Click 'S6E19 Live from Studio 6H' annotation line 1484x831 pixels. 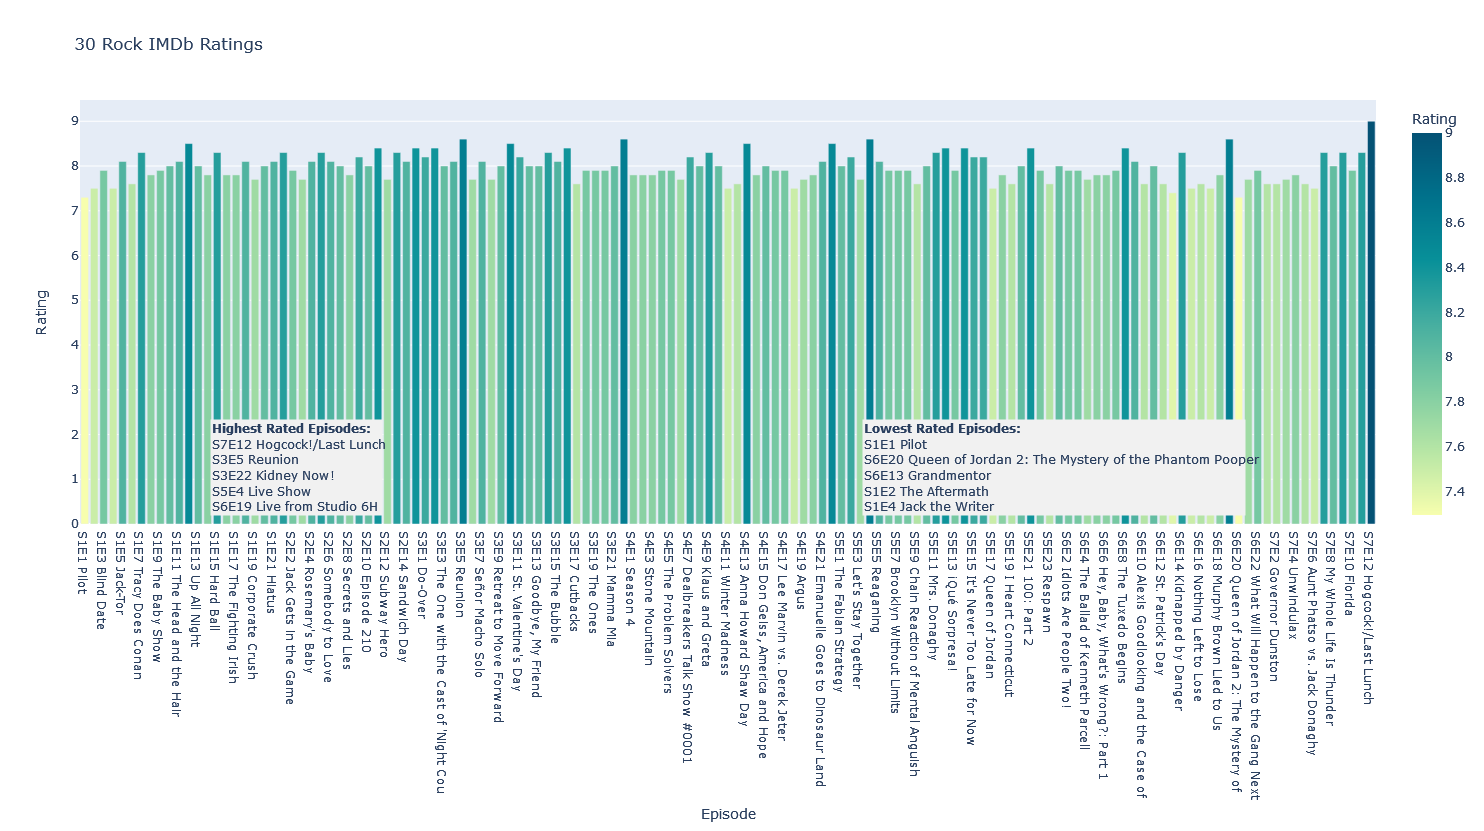click(295, 507)
